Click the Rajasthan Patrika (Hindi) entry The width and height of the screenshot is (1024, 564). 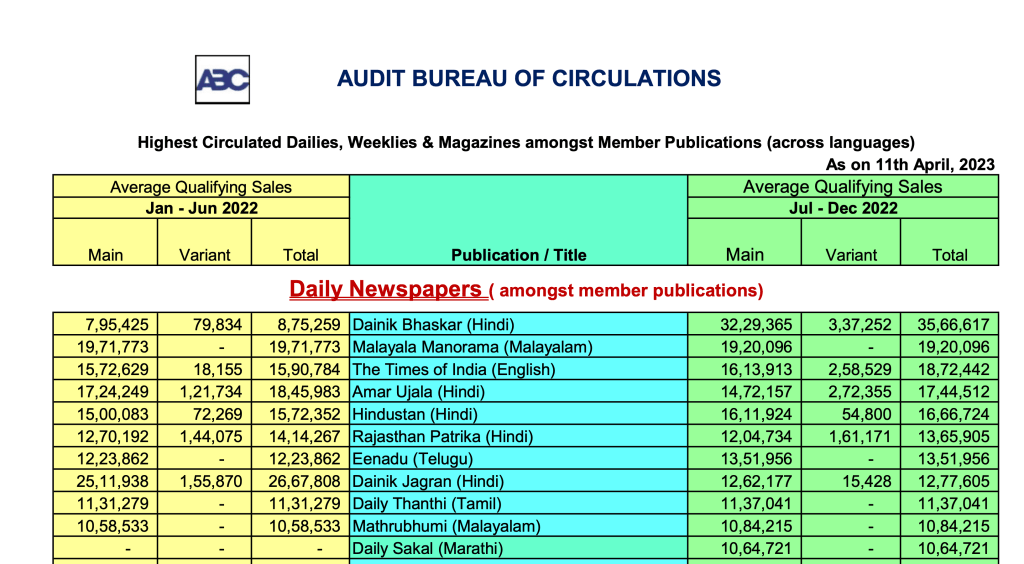point(443,436)
